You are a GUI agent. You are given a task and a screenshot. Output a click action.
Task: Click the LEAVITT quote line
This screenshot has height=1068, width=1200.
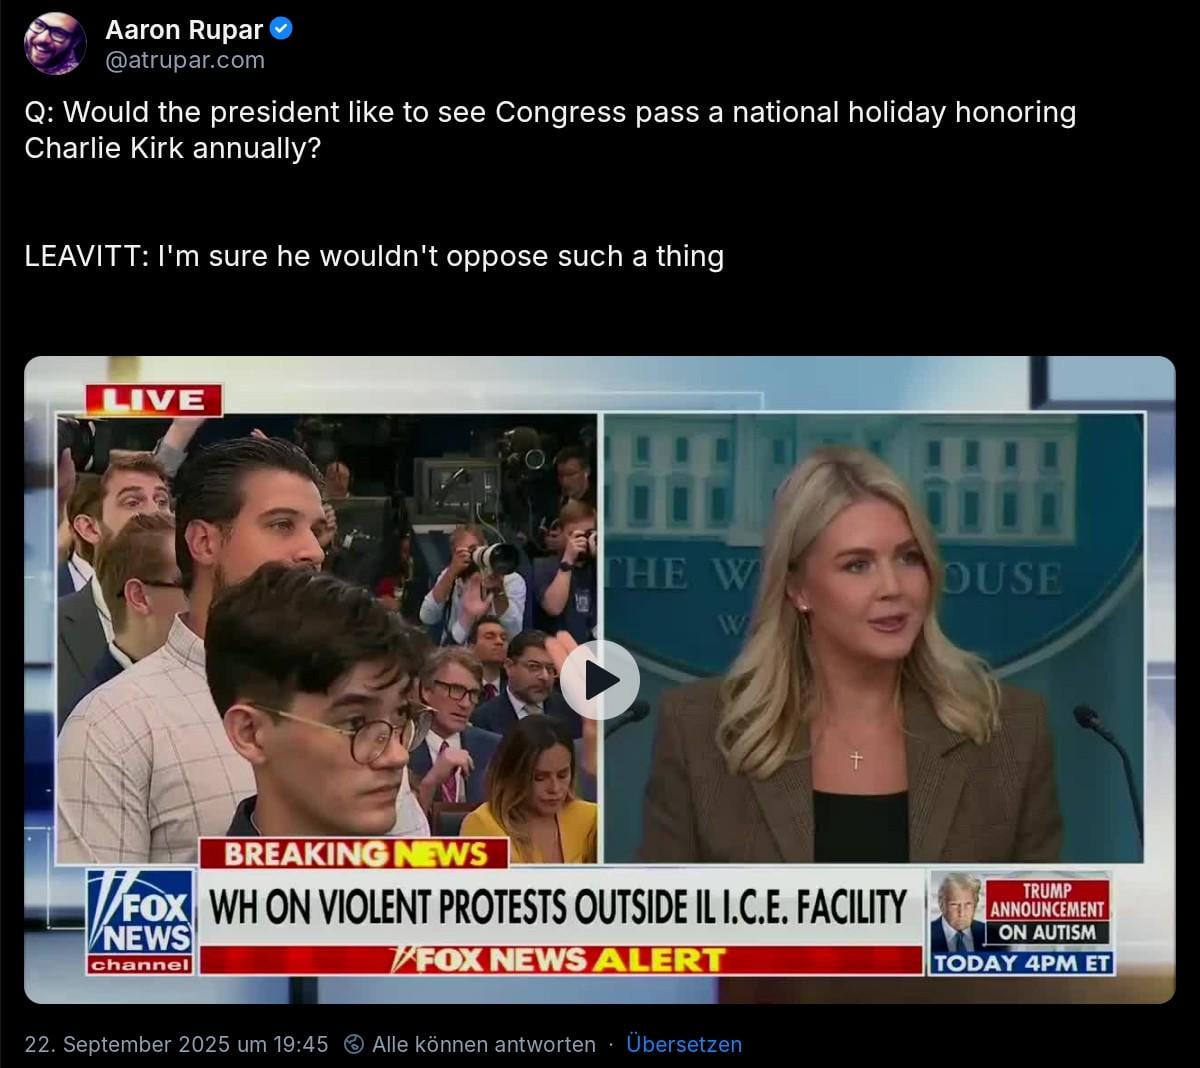(x=374, y=256)
